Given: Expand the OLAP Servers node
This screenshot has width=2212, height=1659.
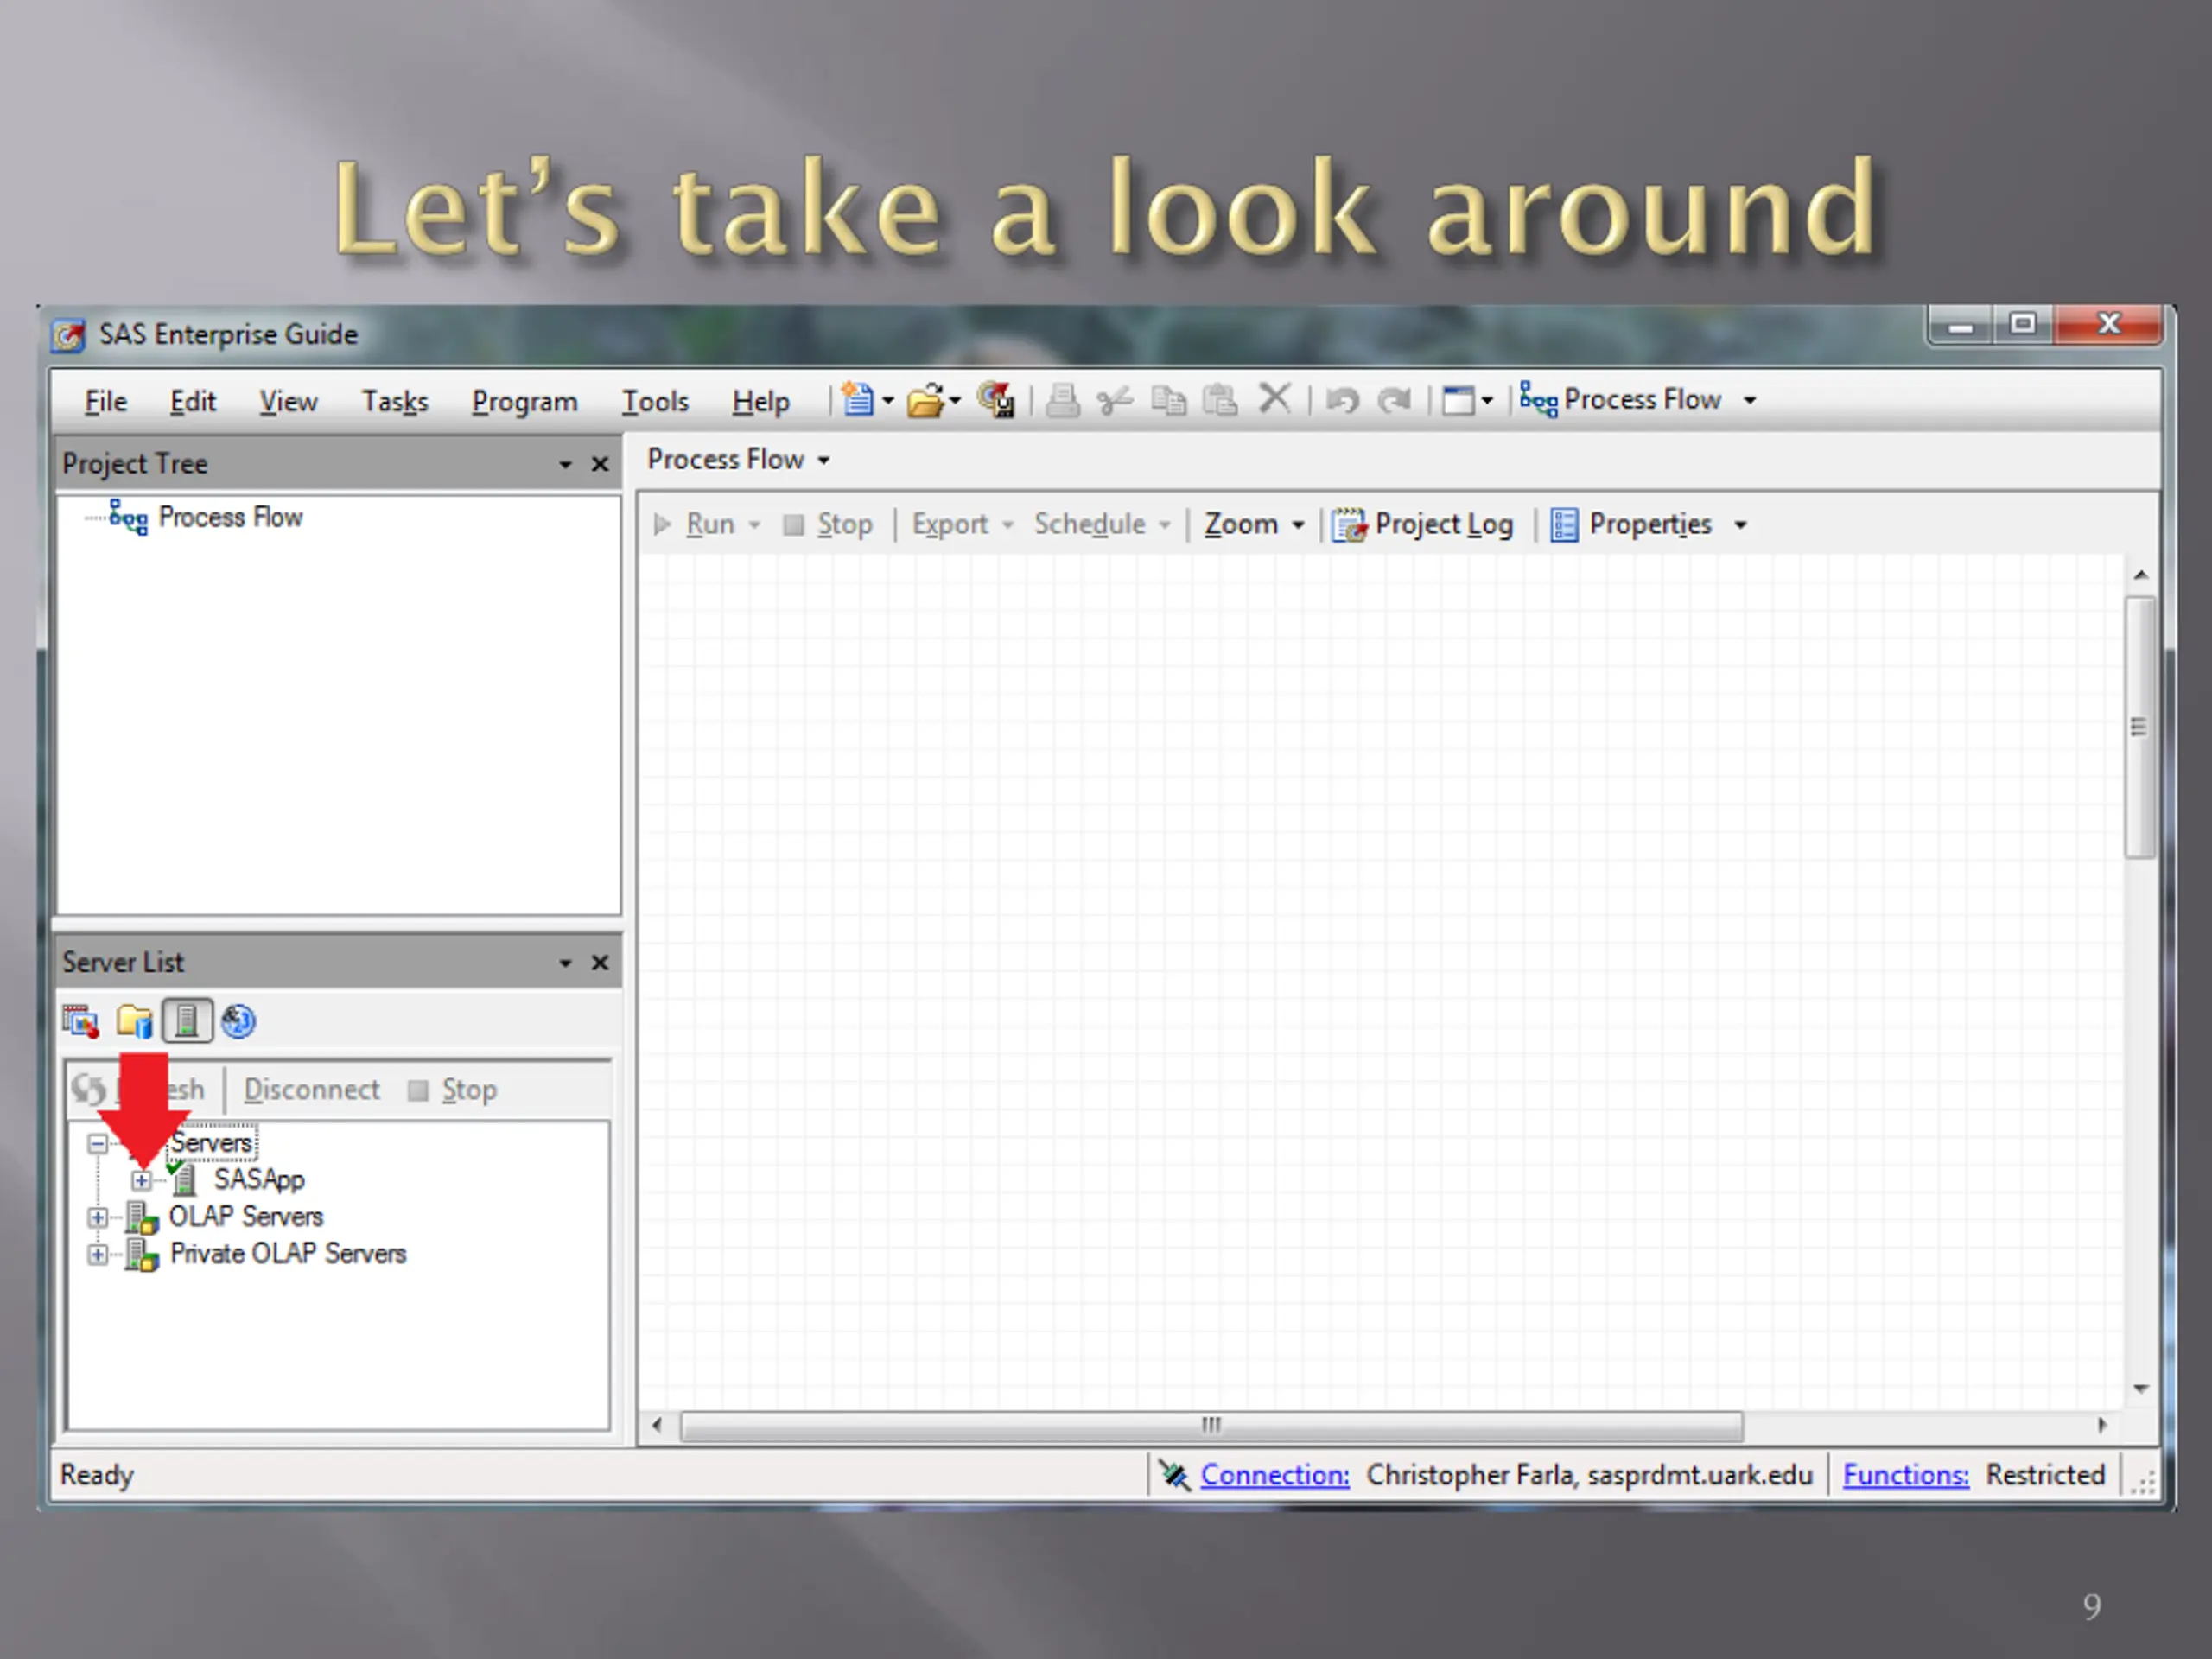Looking at the screenshot, I should pos(97,1218).
